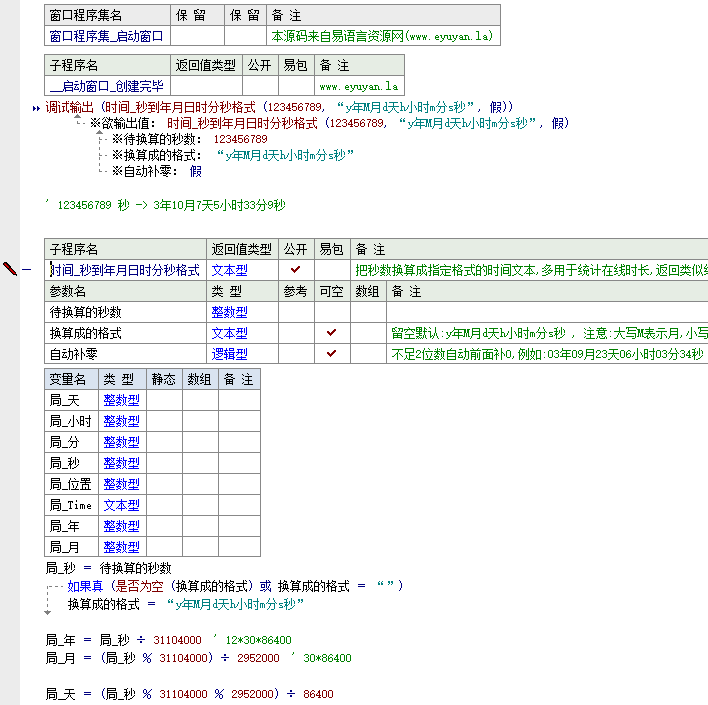This screenshot has height=705, width=708.
Task: Click the comment 12*30*86400
Action: click(259, 640)
